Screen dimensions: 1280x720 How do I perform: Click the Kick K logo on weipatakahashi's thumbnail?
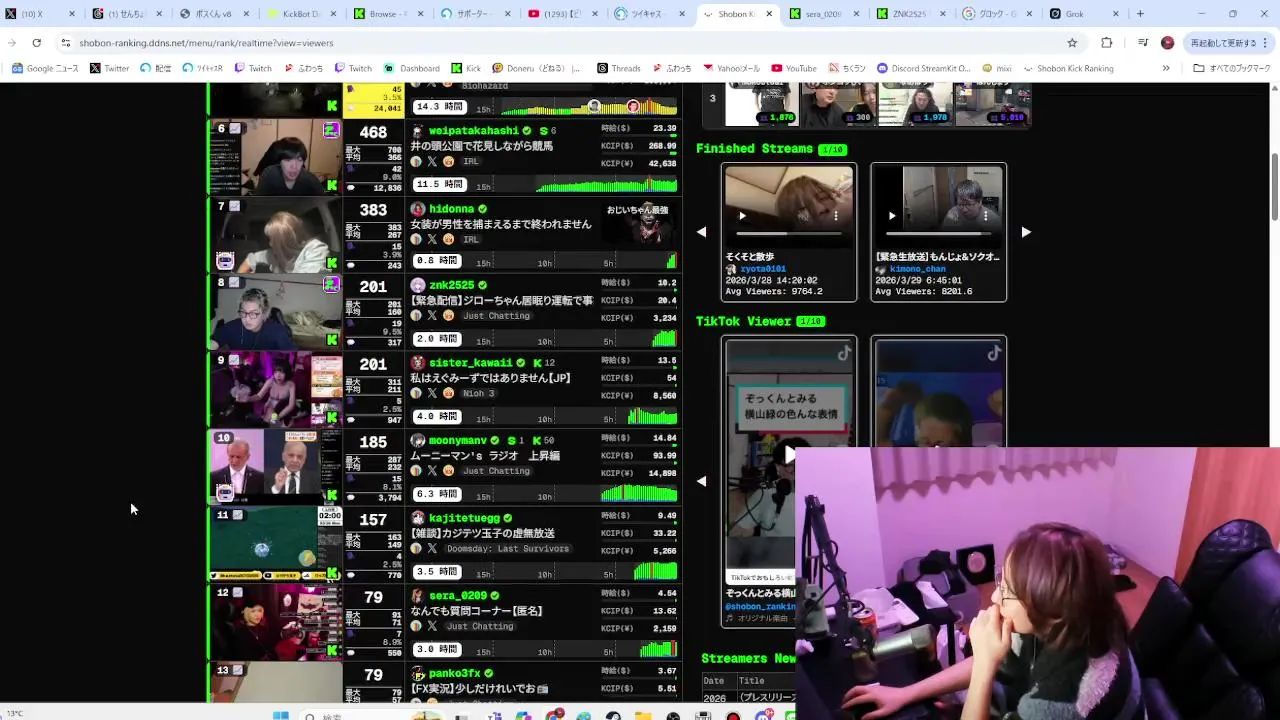(x=332, y=185)
